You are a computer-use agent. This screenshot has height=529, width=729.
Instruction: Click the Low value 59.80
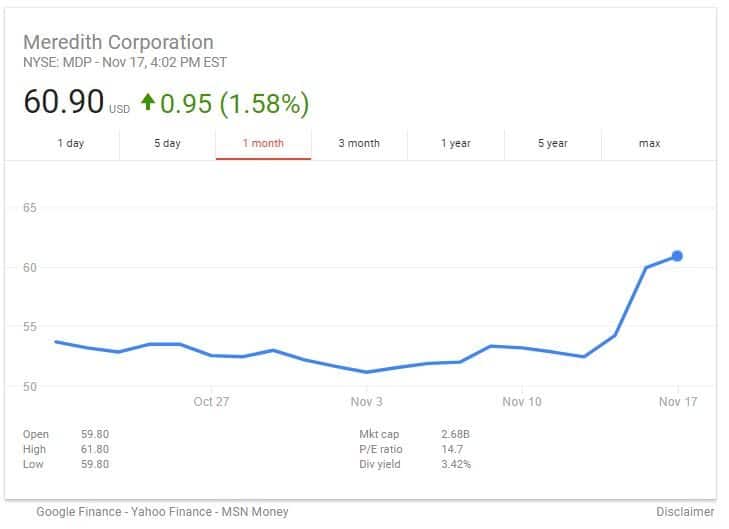pos(95,464)
